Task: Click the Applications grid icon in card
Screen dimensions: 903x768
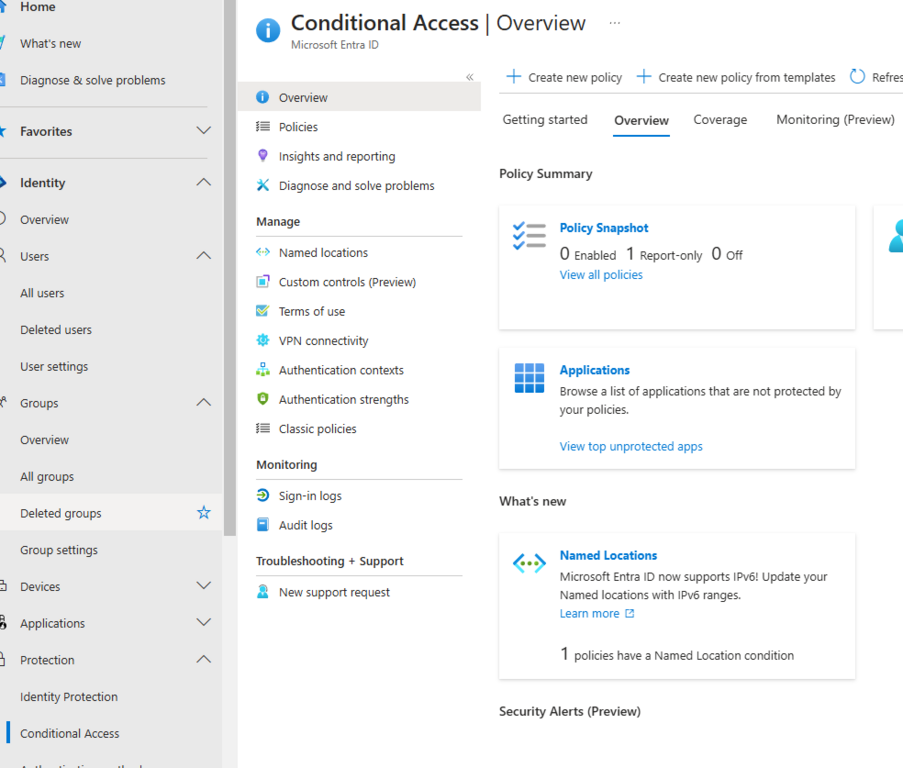Action: [529, 378]
